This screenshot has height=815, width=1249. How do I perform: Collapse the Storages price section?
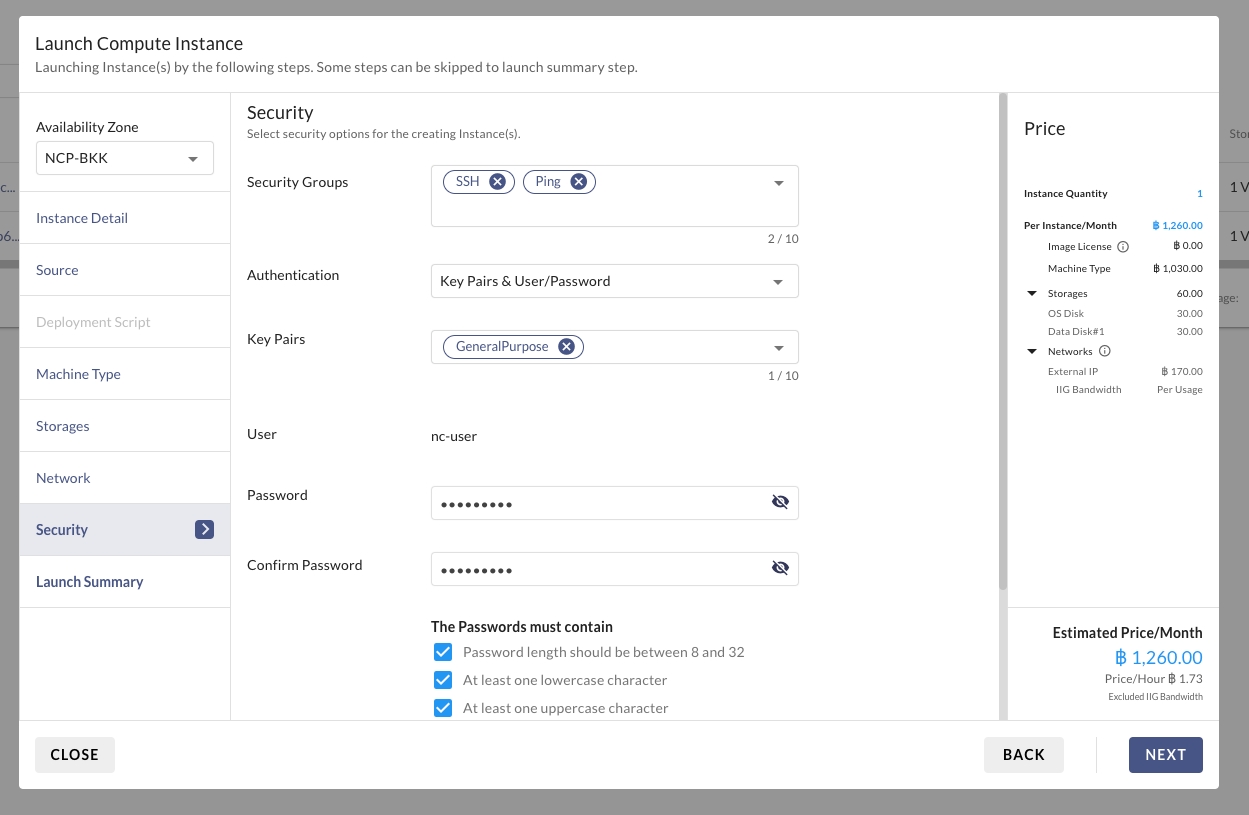(1032, 294)
